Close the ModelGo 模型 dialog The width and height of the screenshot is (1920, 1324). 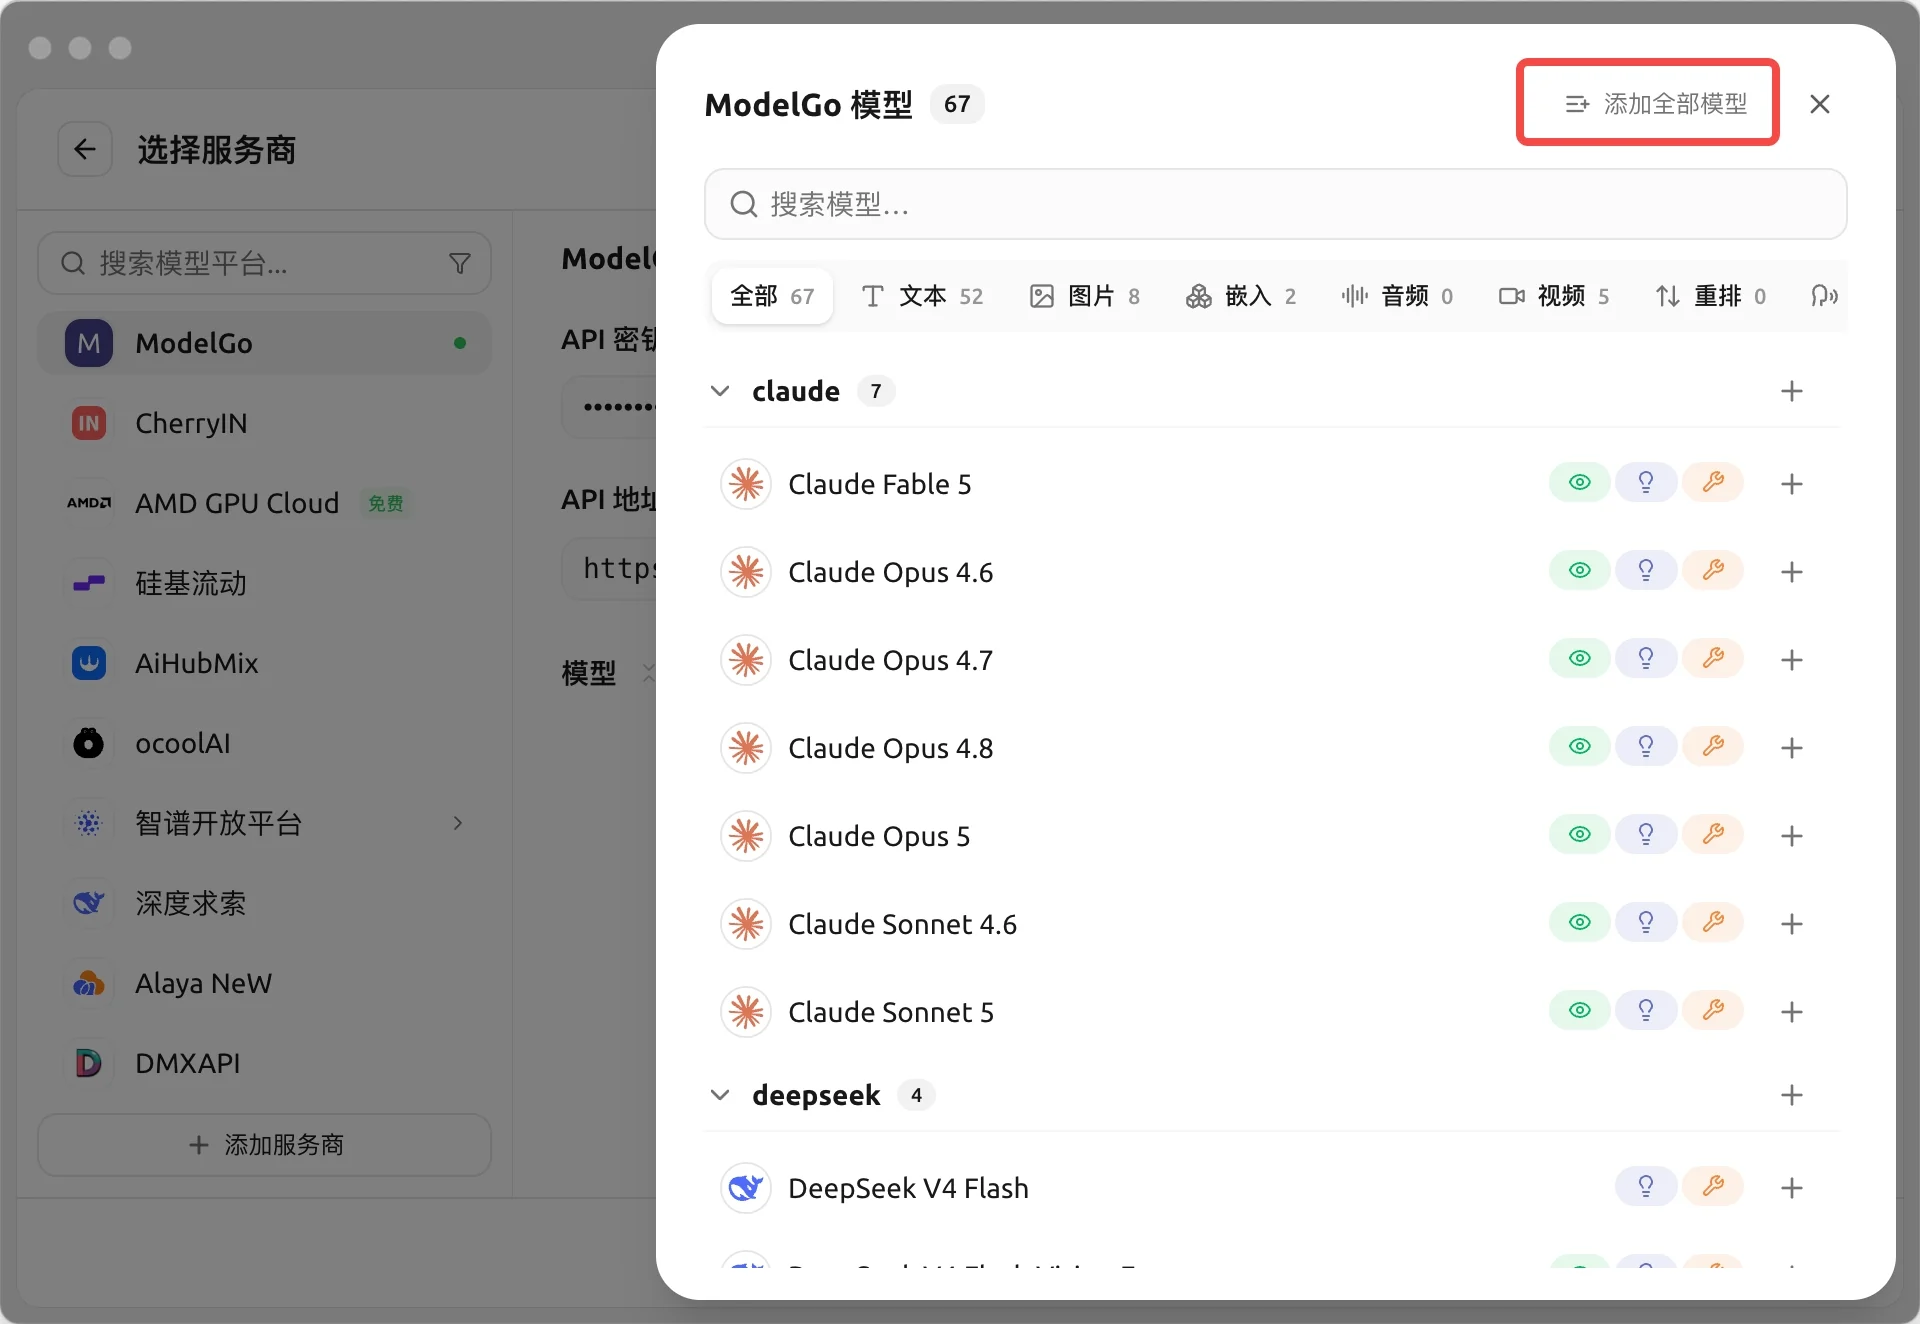click(x=1820, y=104)
